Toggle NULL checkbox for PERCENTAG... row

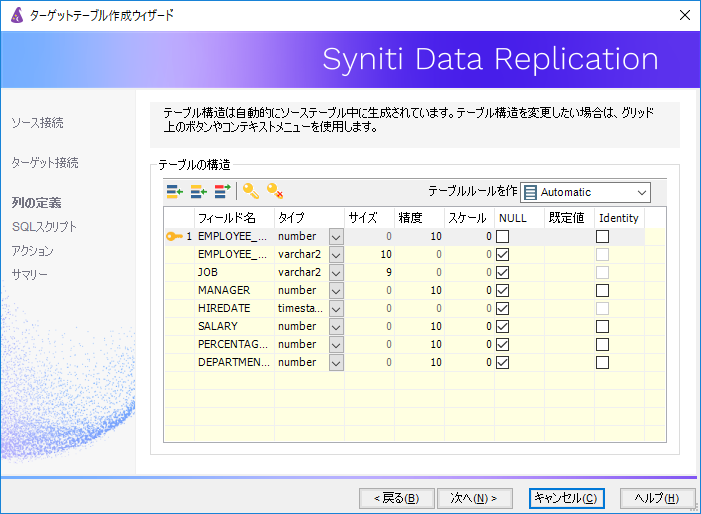coord(503,344)
